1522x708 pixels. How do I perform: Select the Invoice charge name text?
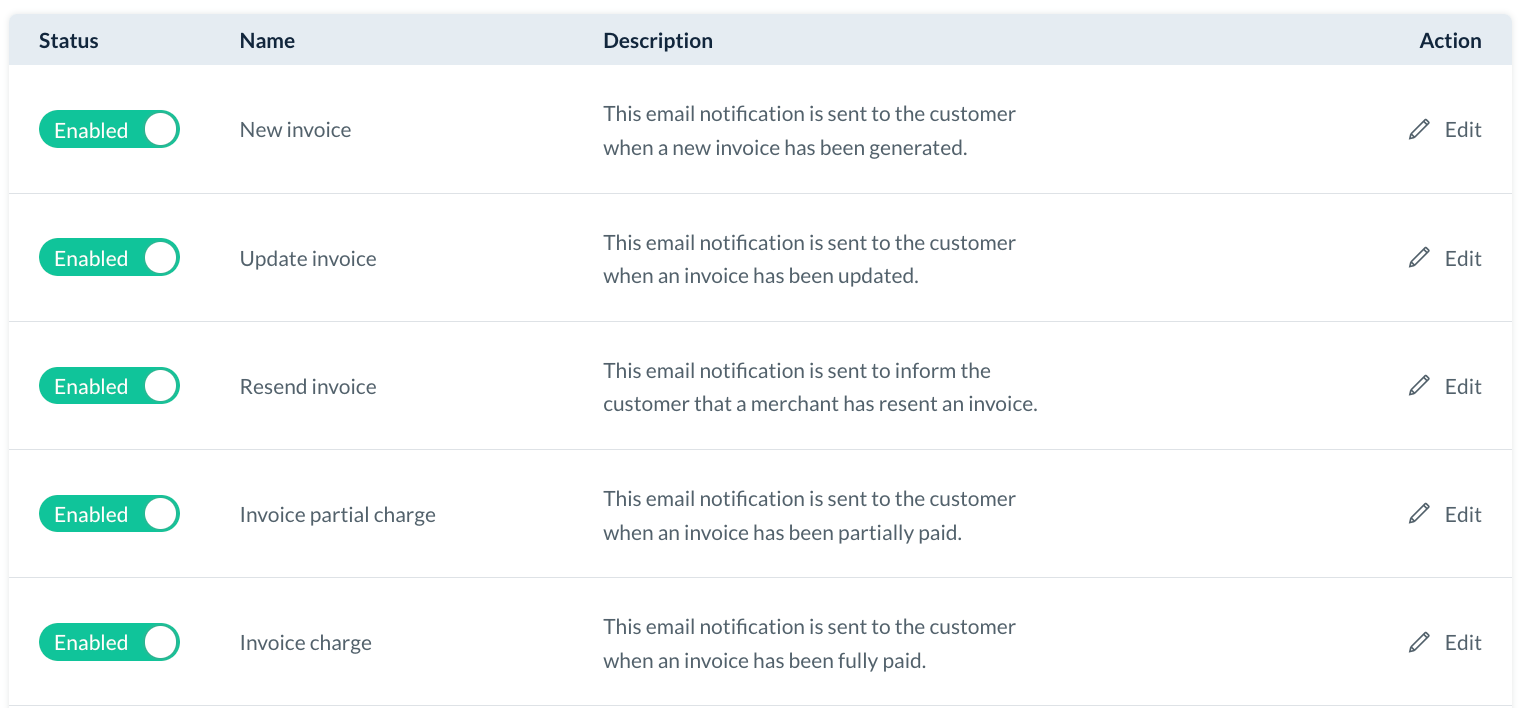305,643
